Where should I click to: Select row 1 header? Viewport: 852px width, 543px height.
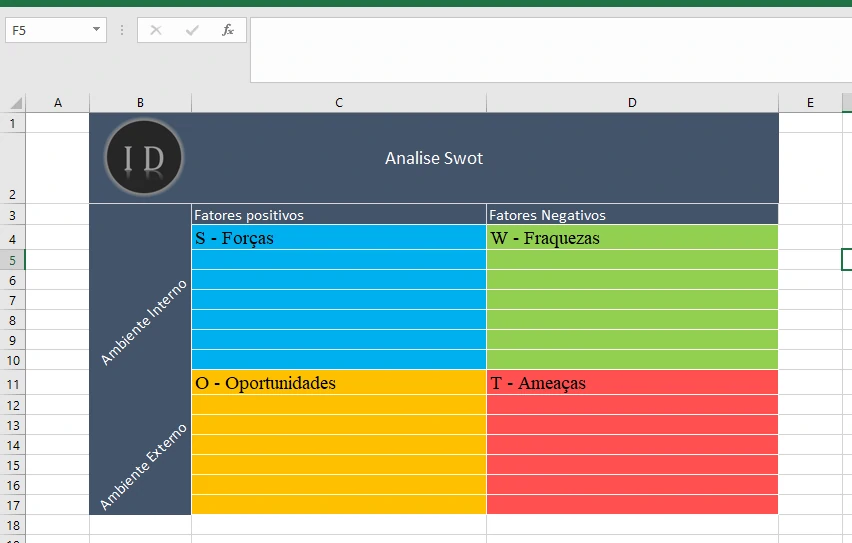[12, 123]
